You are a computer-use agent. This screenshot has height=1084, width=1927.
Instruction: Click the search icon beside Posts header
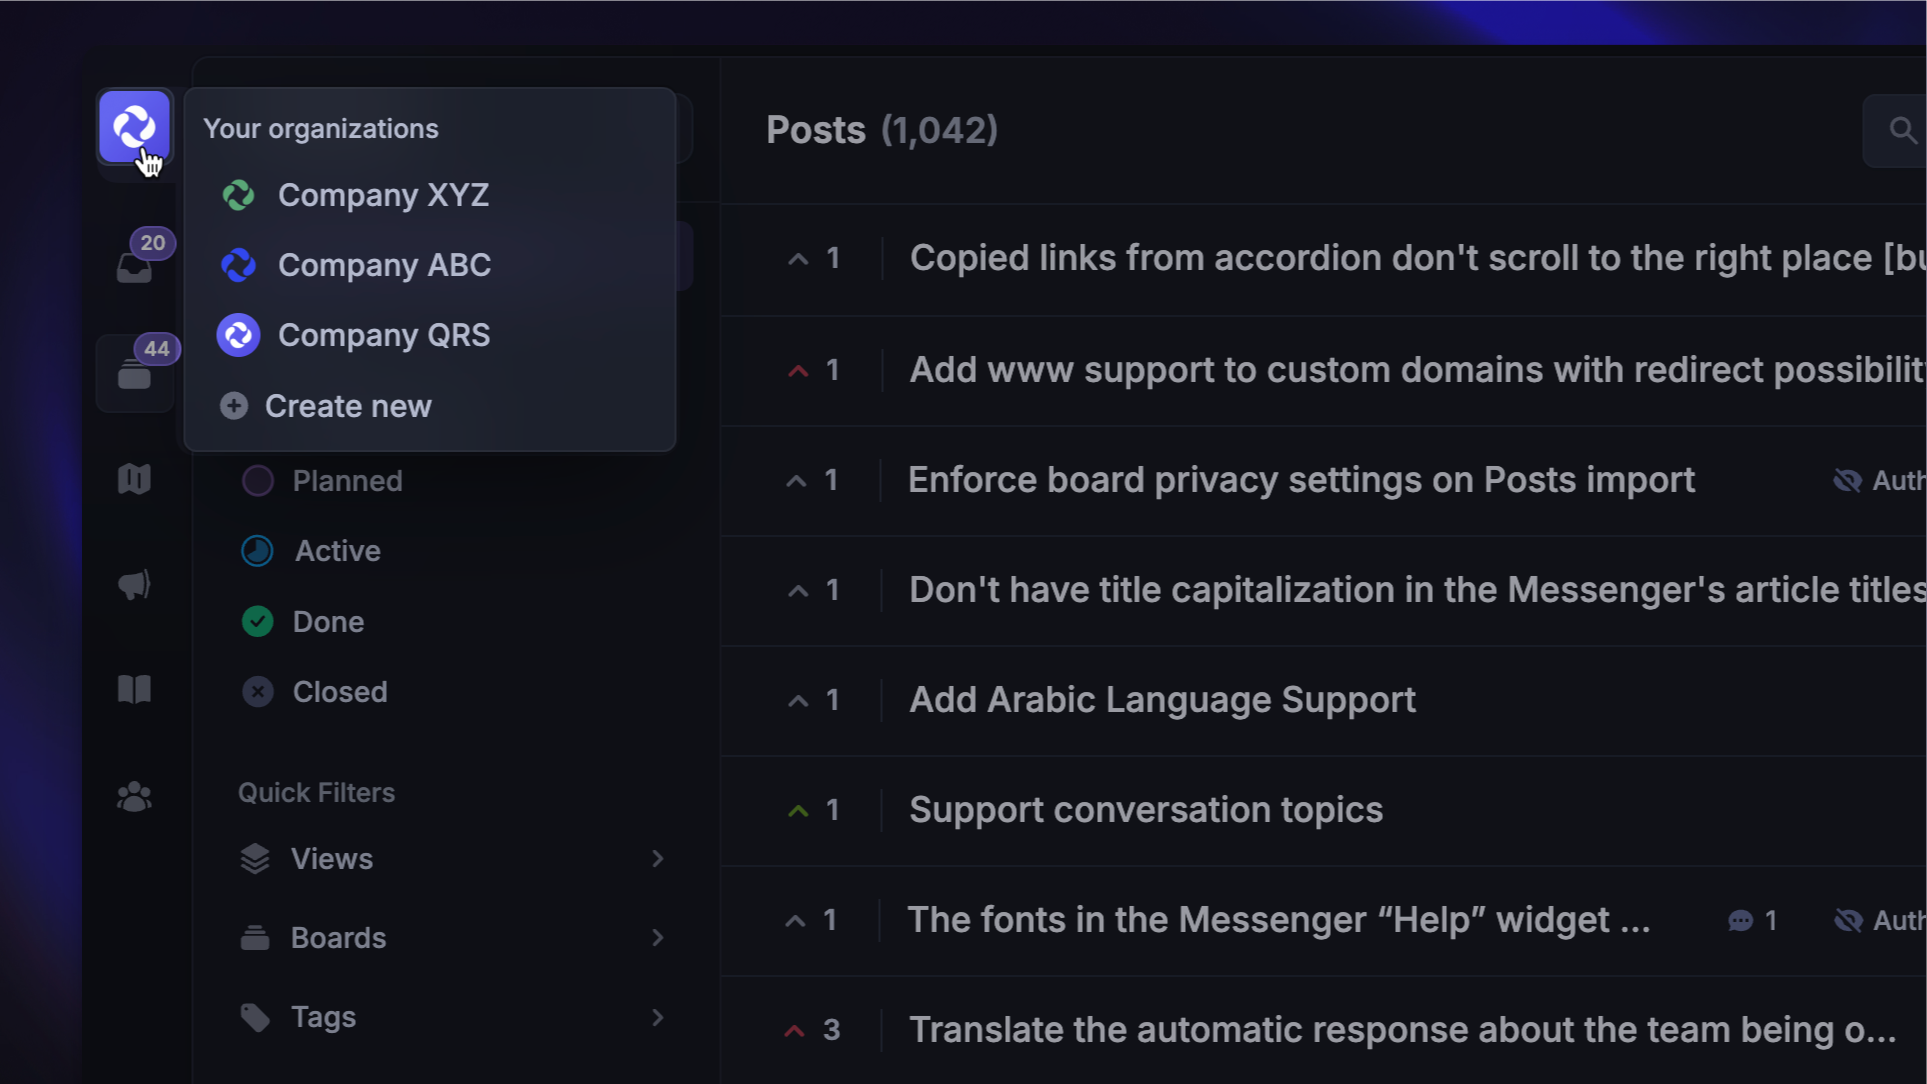1901,130
